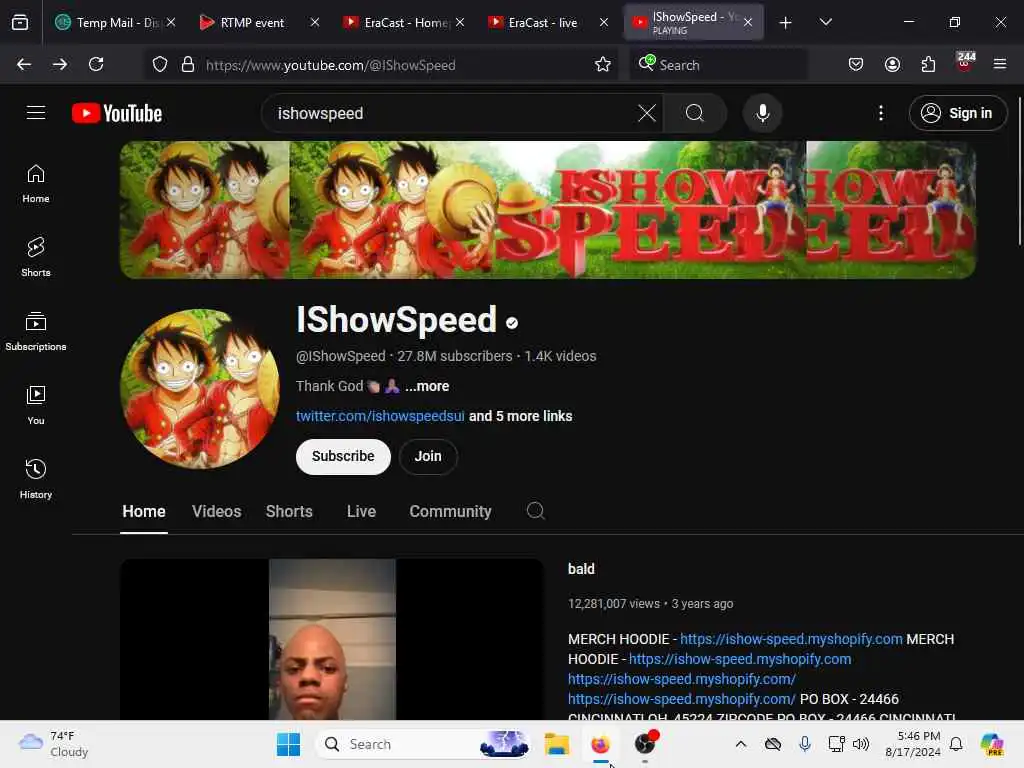1024x768 pixels.
Task: Subscribe to IShowSpeed
Action: tap(343, 456)
